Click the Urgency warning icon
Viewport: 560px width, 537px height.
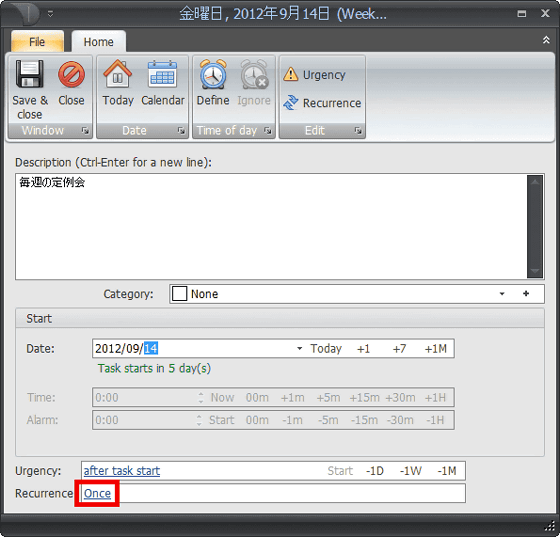tap(291, 74)
